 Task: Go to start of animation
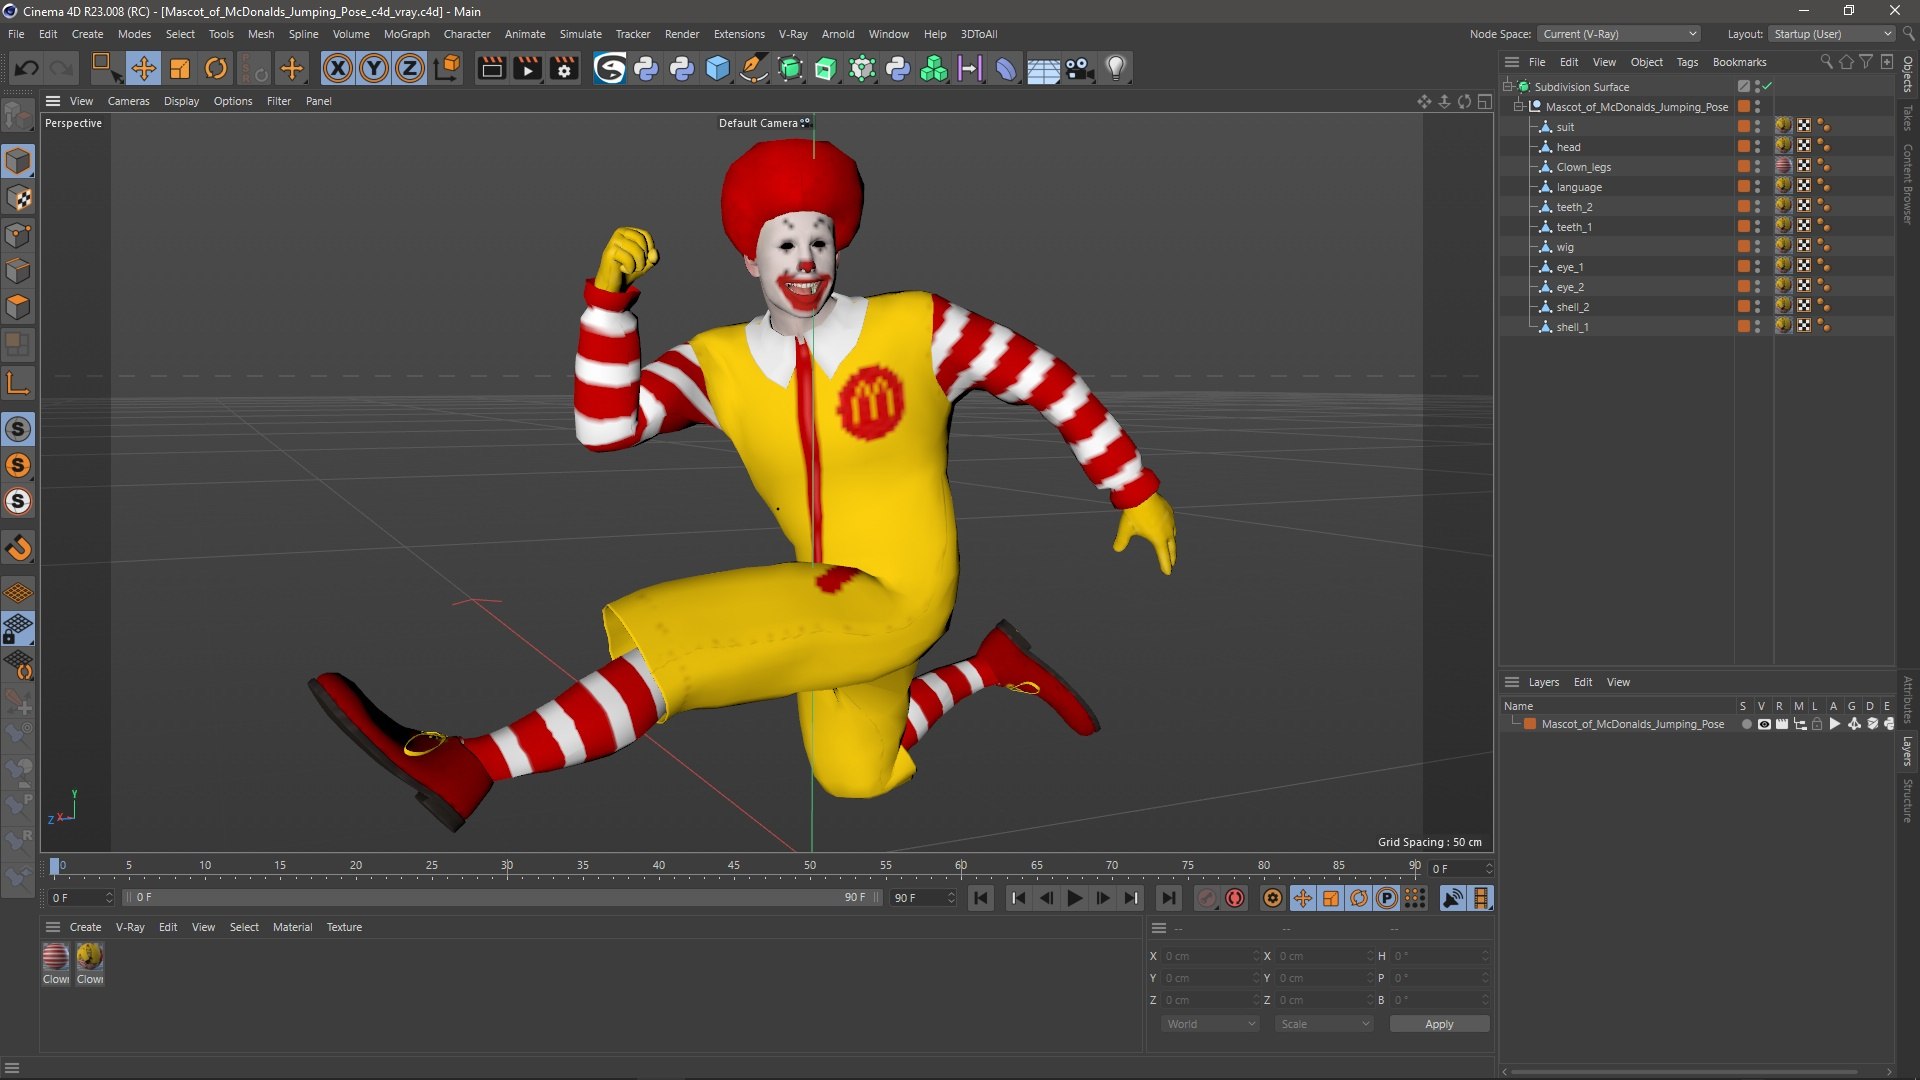[981, 898]
